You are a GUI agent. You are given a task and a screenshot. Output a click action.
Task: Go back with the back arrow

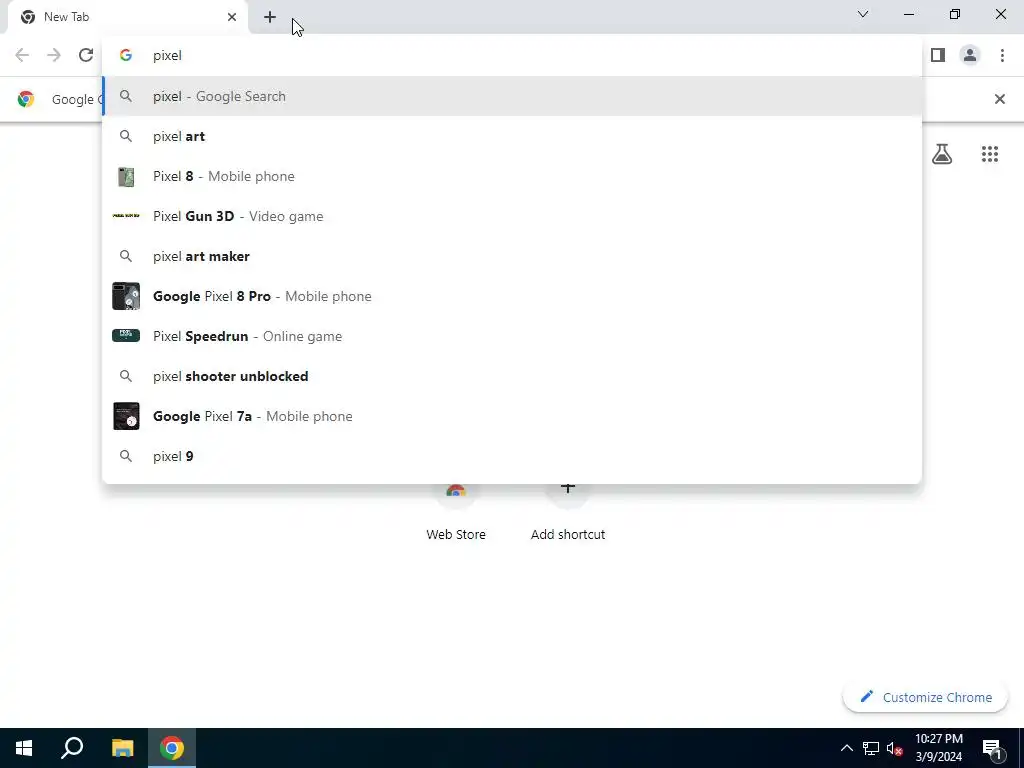click(x=22, y=56)
